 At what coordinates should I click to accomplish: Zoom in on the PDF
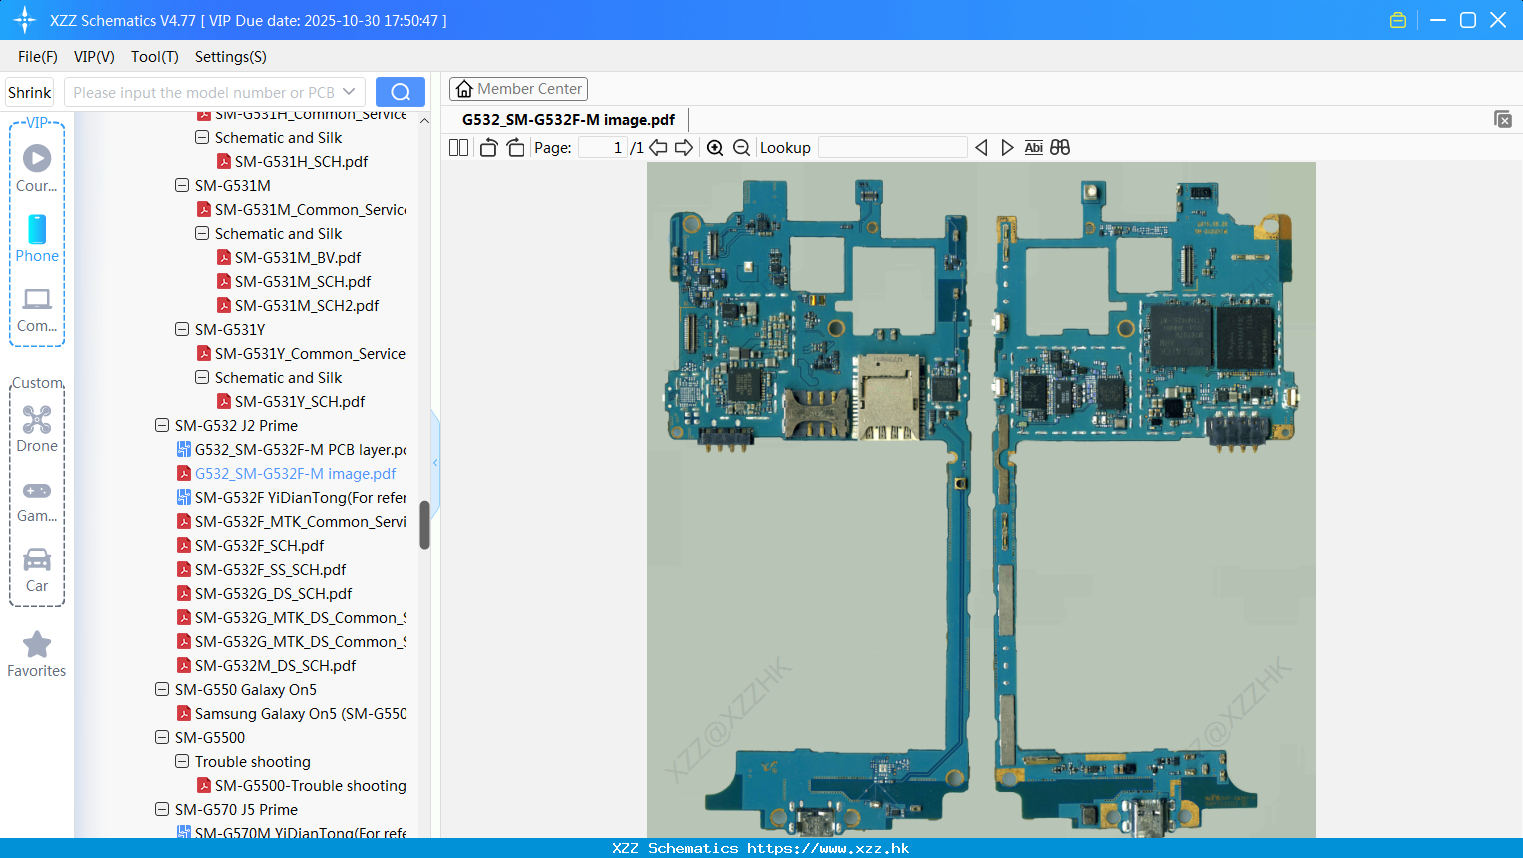pos(715,148)
